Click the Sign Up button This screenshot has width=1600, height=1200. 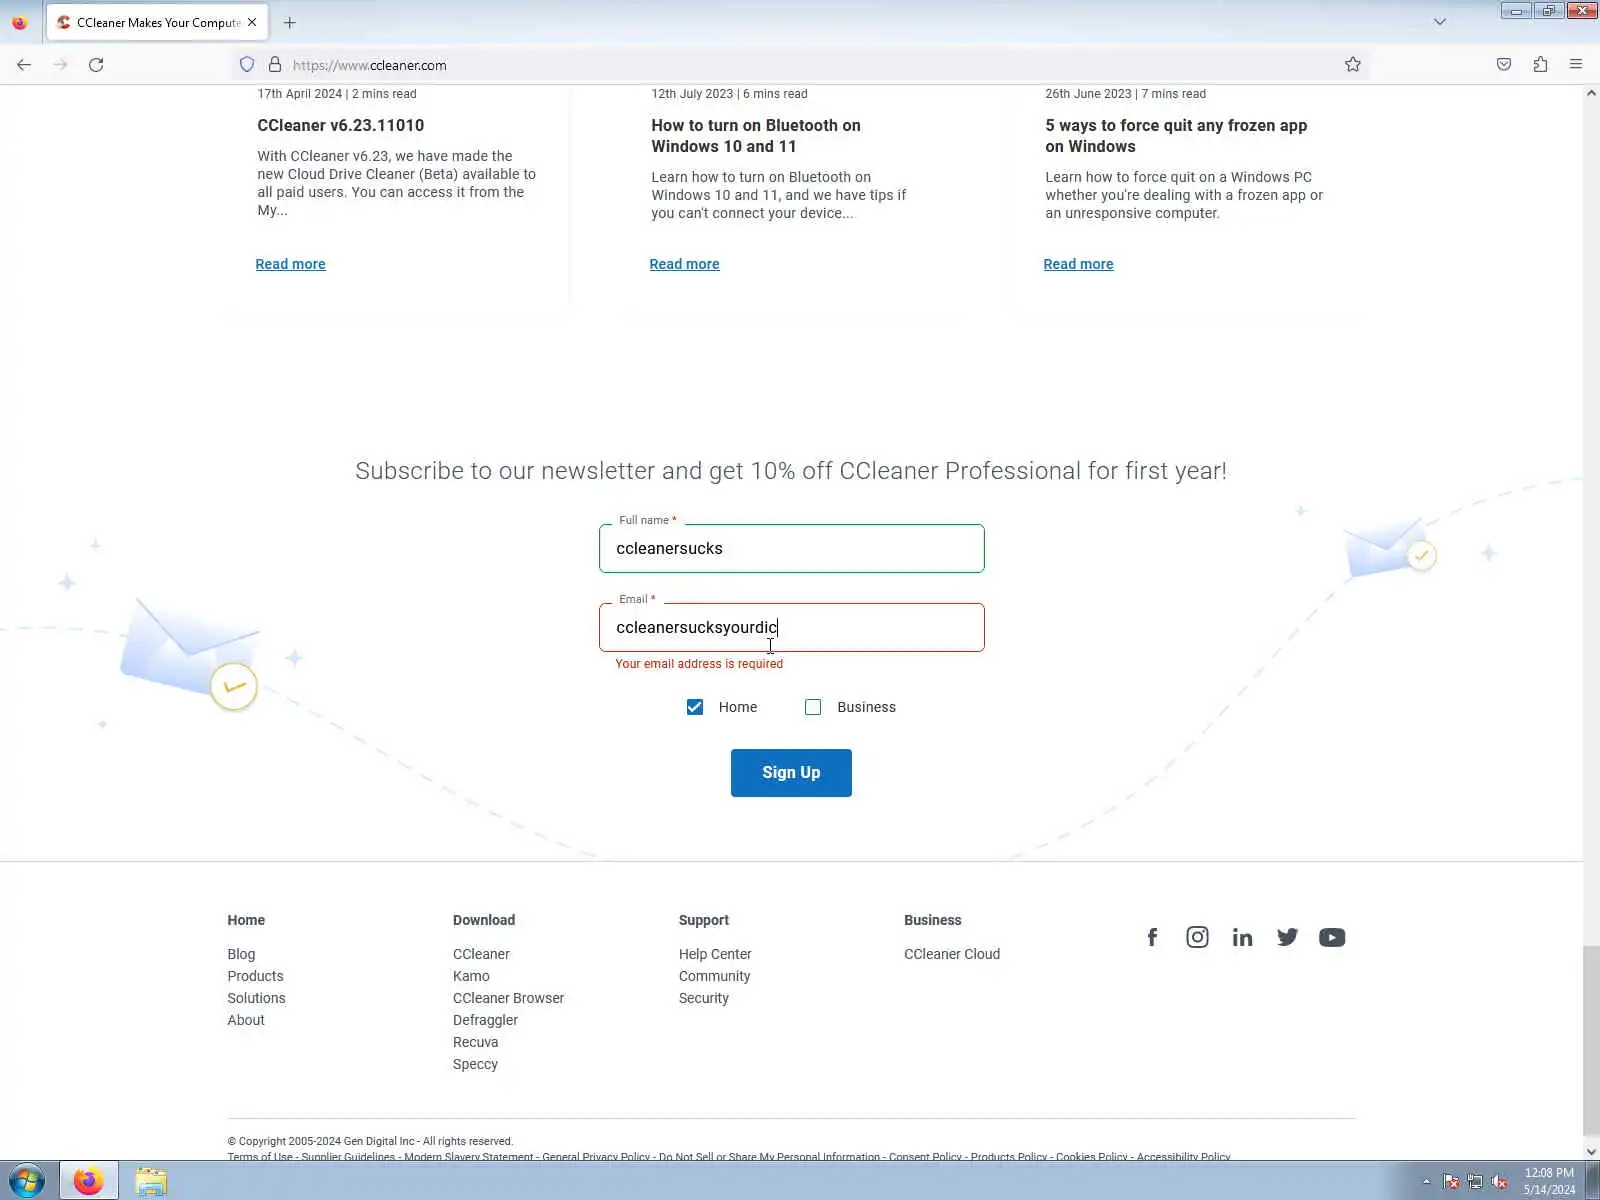[x=791, y=773]
